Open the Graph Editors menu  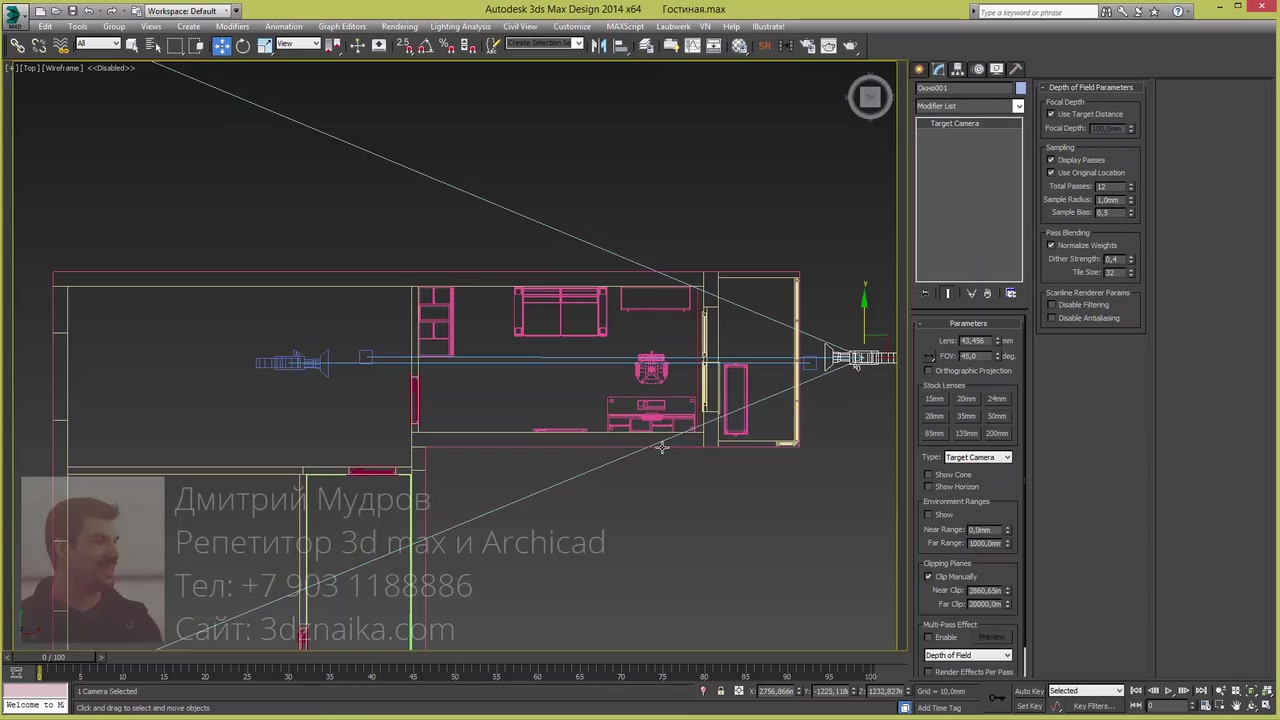[342, 27]
